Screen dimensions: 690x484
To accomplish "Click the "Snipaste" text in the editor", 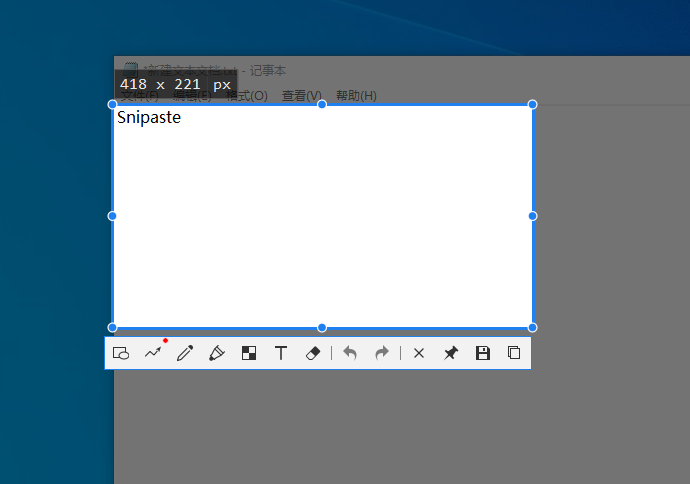I will coord(149,118).
